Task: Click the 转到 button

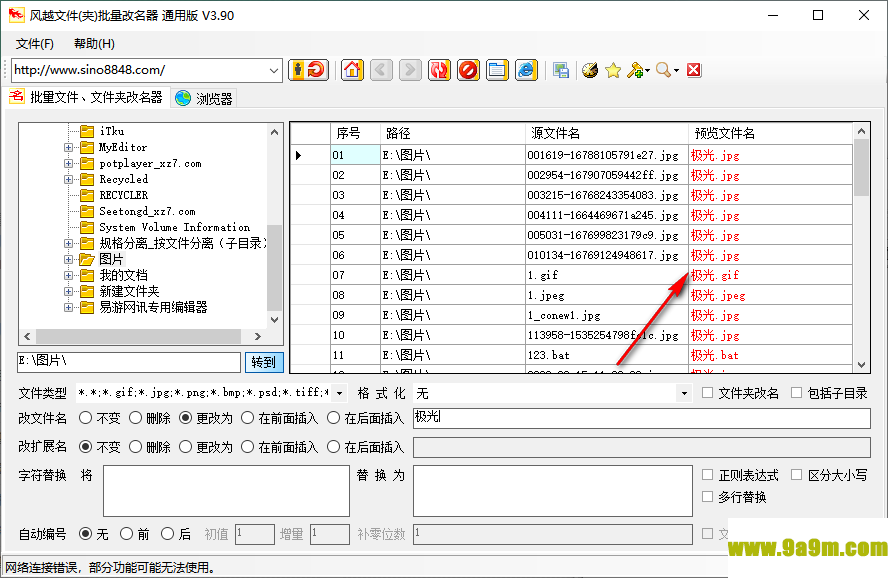Action: pos(264,362)
